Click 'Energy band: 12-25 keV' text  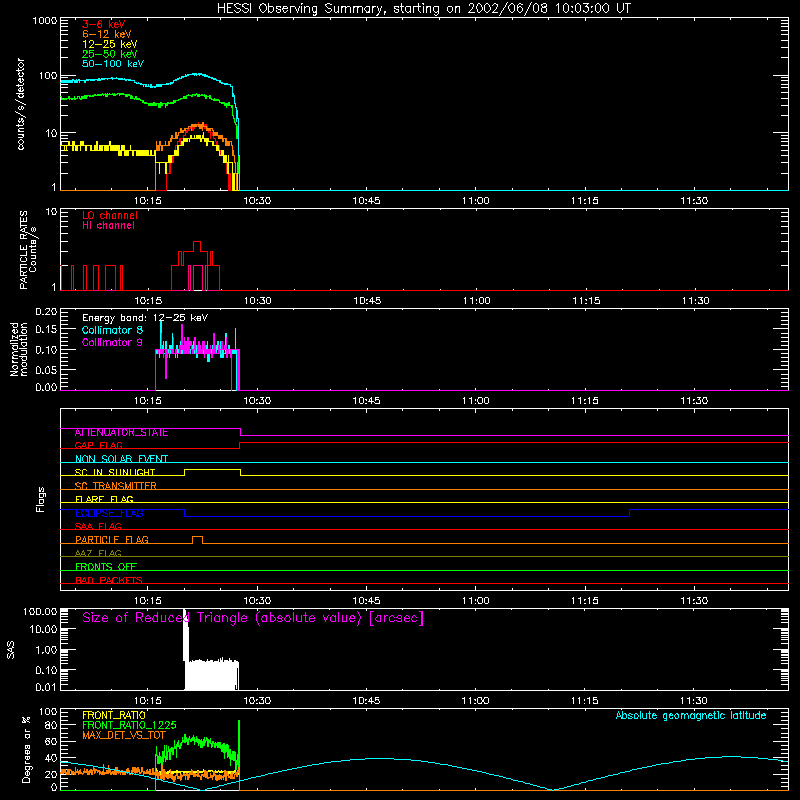[145, 318]
